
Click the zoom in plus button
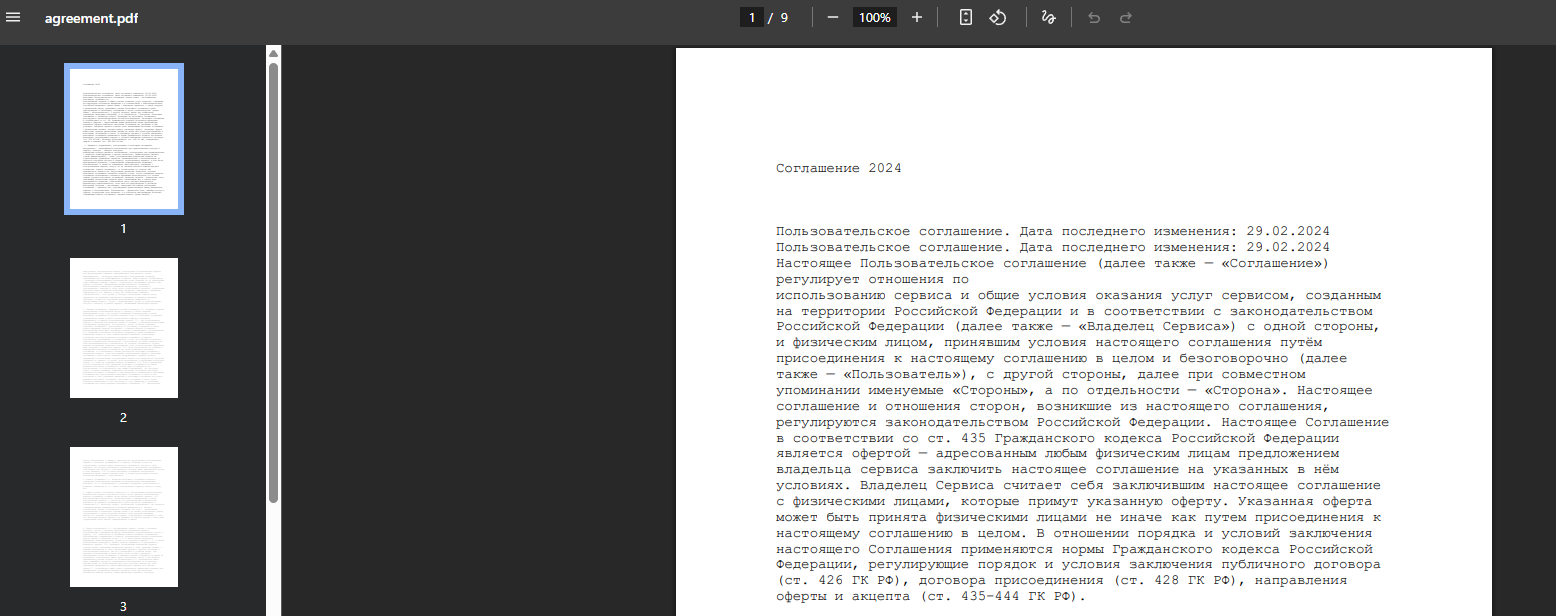916,18
